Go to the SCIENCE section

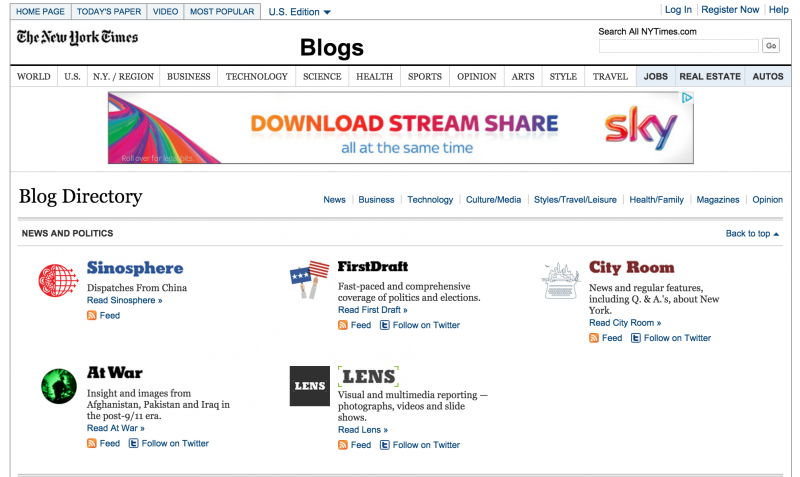click(x=322, y=77)
